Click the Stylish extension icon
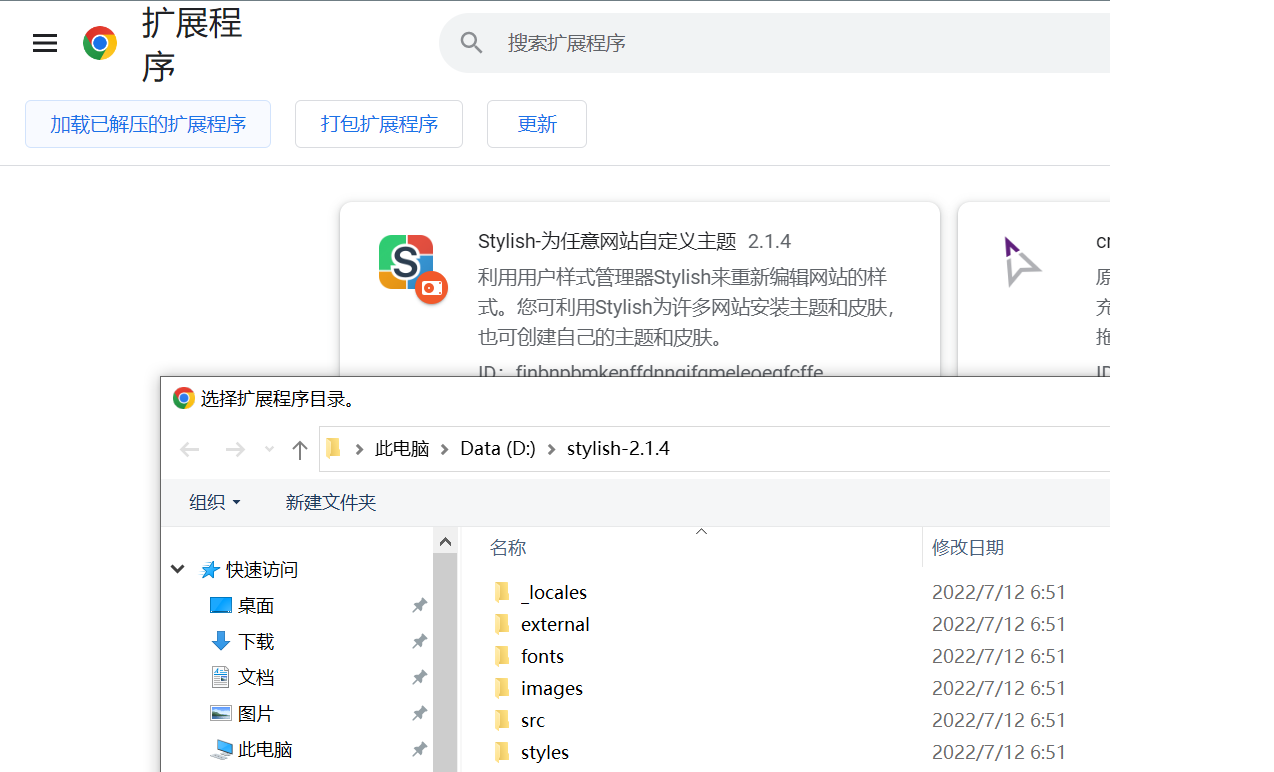 (411, 267)
